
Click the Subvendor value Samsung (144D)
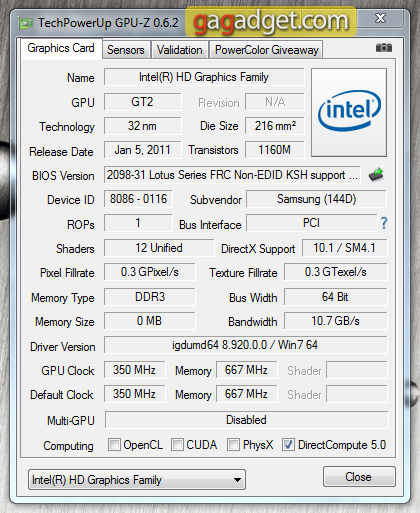[x=317, y=199]
